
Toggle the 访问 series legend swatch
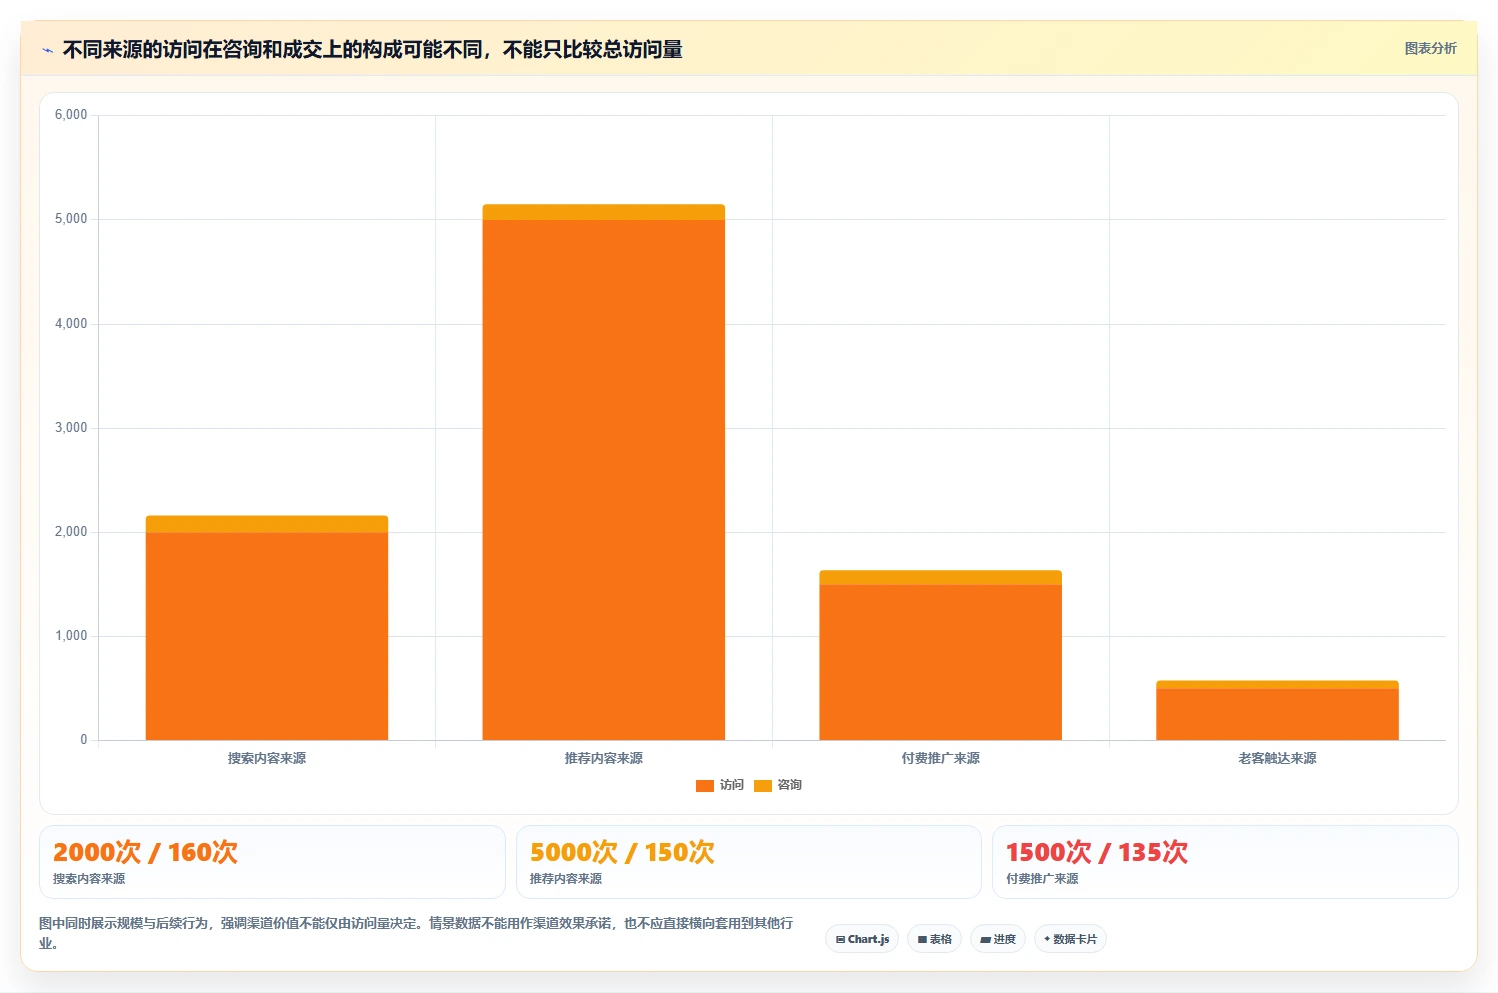pyautogui.click(x=705, y=785)
